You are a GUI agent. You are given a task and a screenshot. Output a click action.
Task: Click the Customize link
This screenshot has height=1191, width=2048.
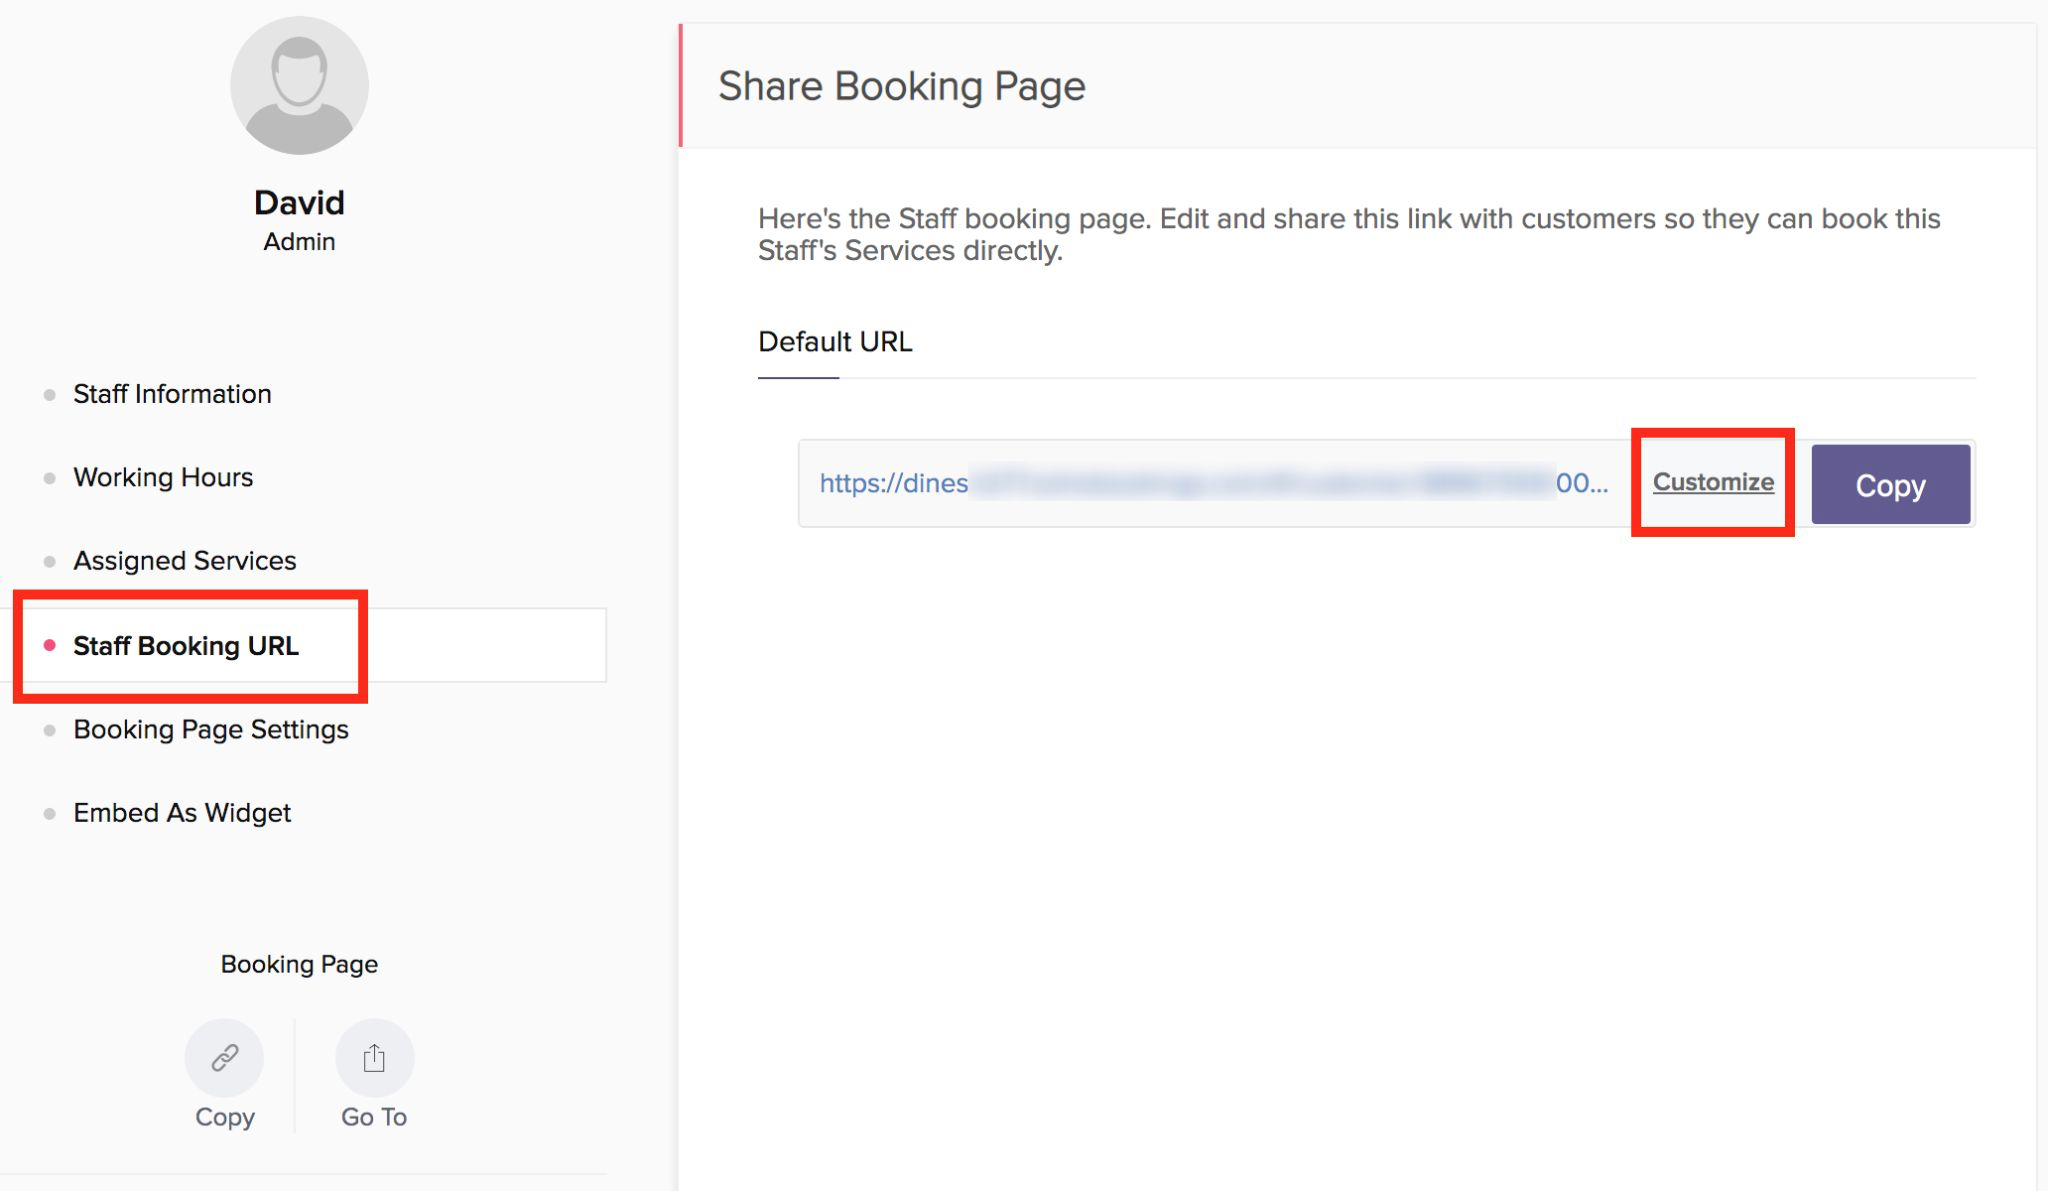tap(1713, 482)
